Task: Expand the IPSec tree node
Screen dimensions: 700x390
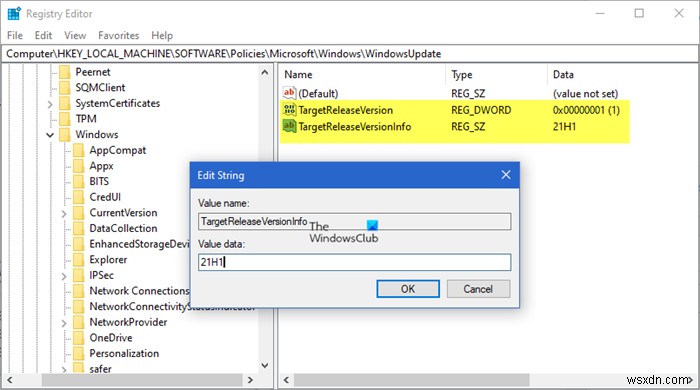Action: pos(64,276)
